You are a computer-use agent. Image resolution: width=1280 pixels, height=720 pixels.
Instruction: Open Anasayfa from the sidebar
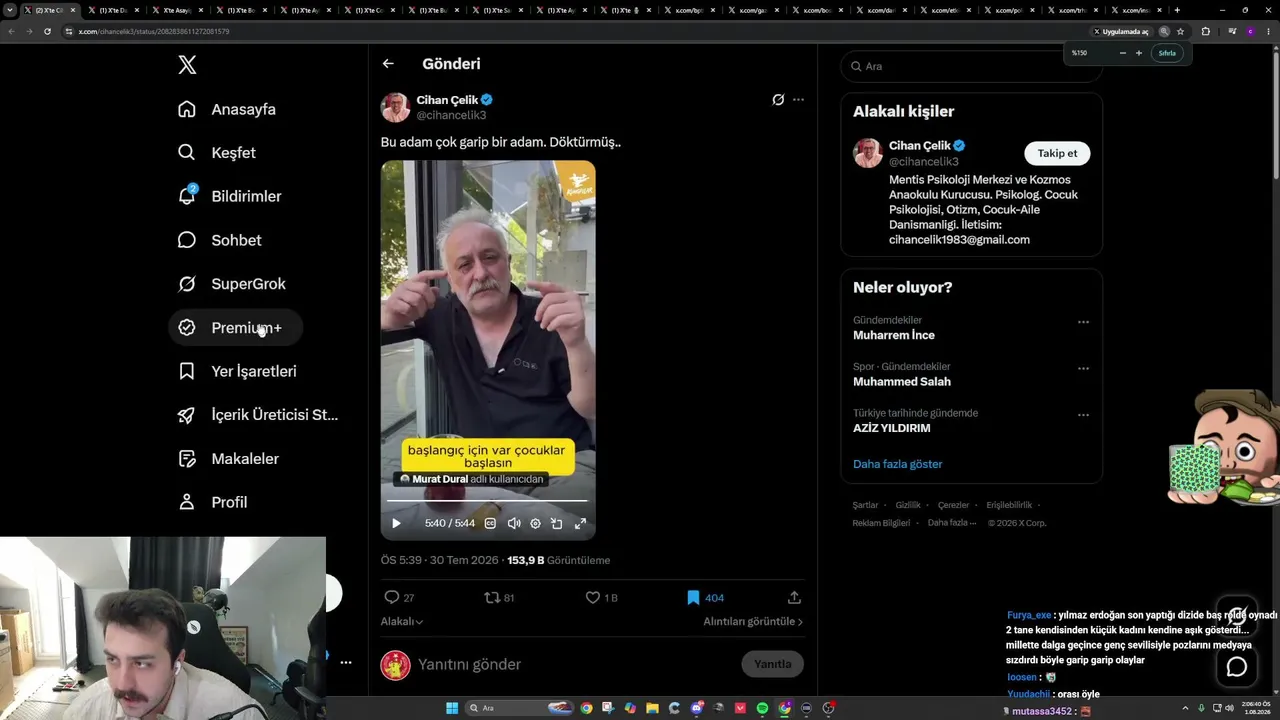[226, 109]
